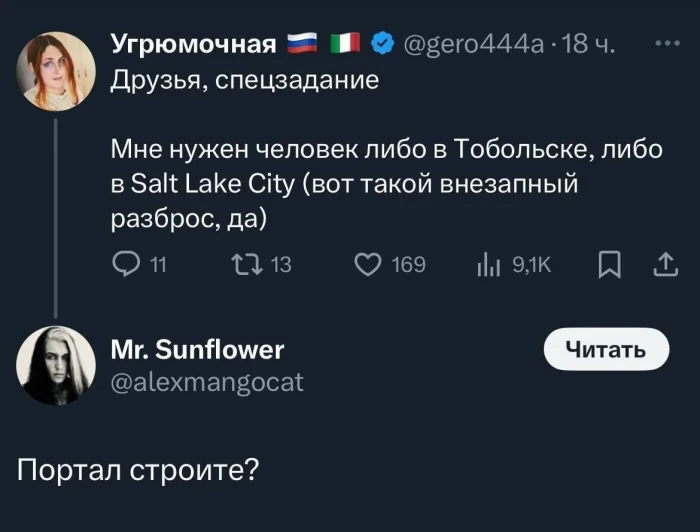Image resolution: width=700 pixels, height=532 pixels.
Task: Click the reply text Портал строите?
Action: [138, 469]
